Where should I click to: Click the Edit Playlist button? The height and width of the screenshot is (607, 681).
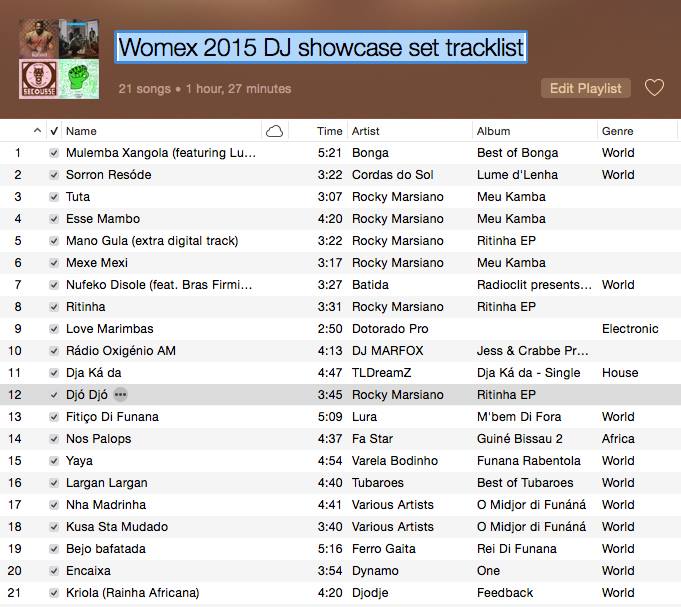coord(585,88)
